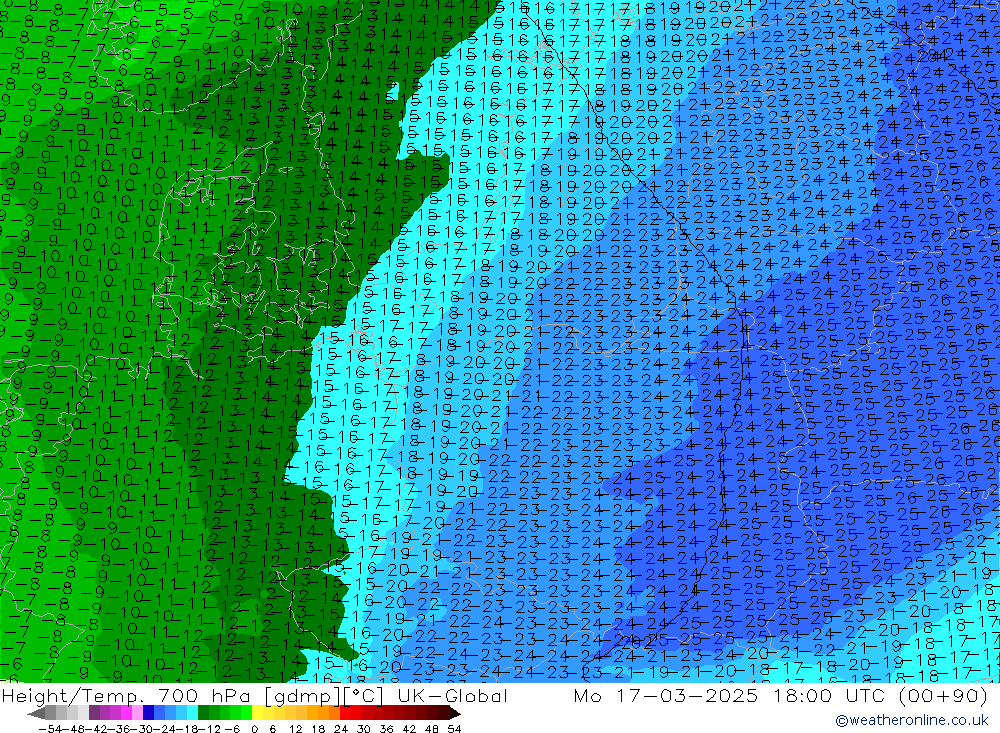
Task: Open the weatheronline.co.uk copyright link
Action: [x=911, y=720]
